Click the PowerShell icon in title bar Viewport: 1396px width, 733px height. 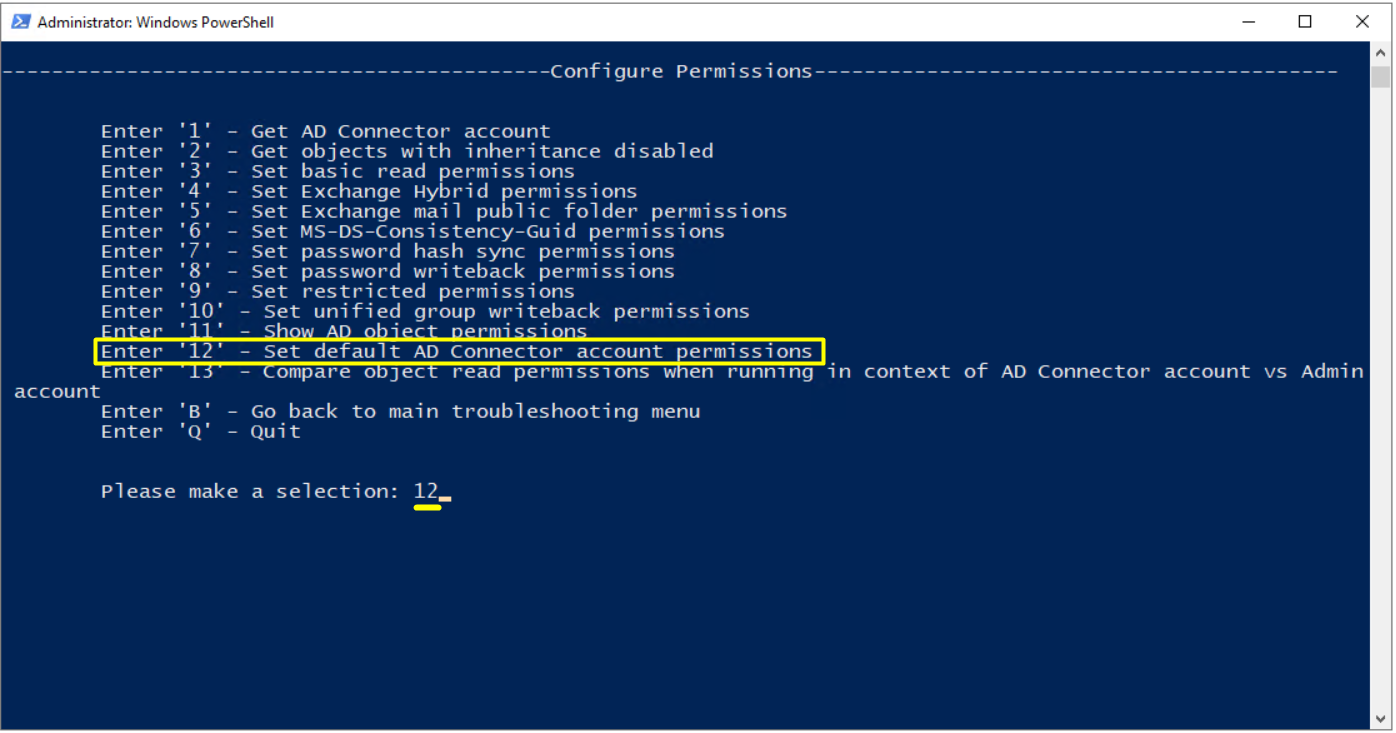point(20,21)
